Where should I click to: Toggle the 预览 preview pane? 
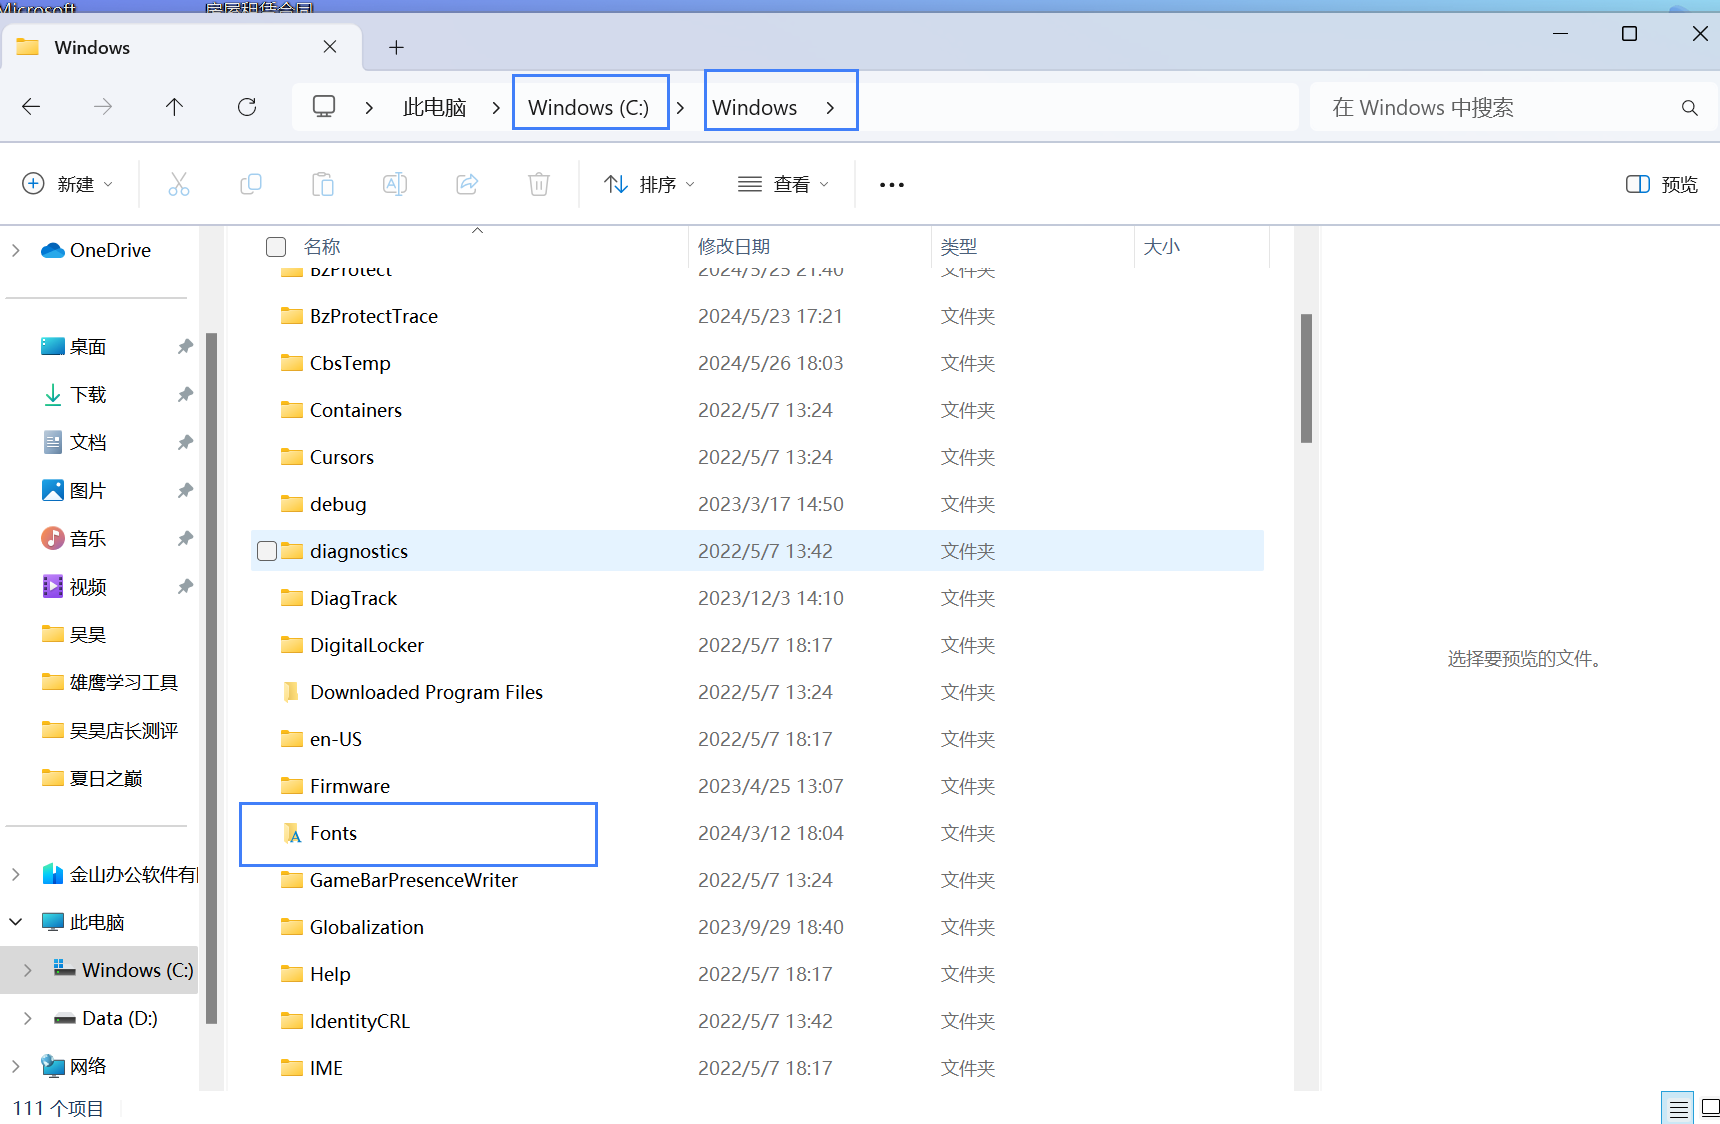pos(1662,184)
